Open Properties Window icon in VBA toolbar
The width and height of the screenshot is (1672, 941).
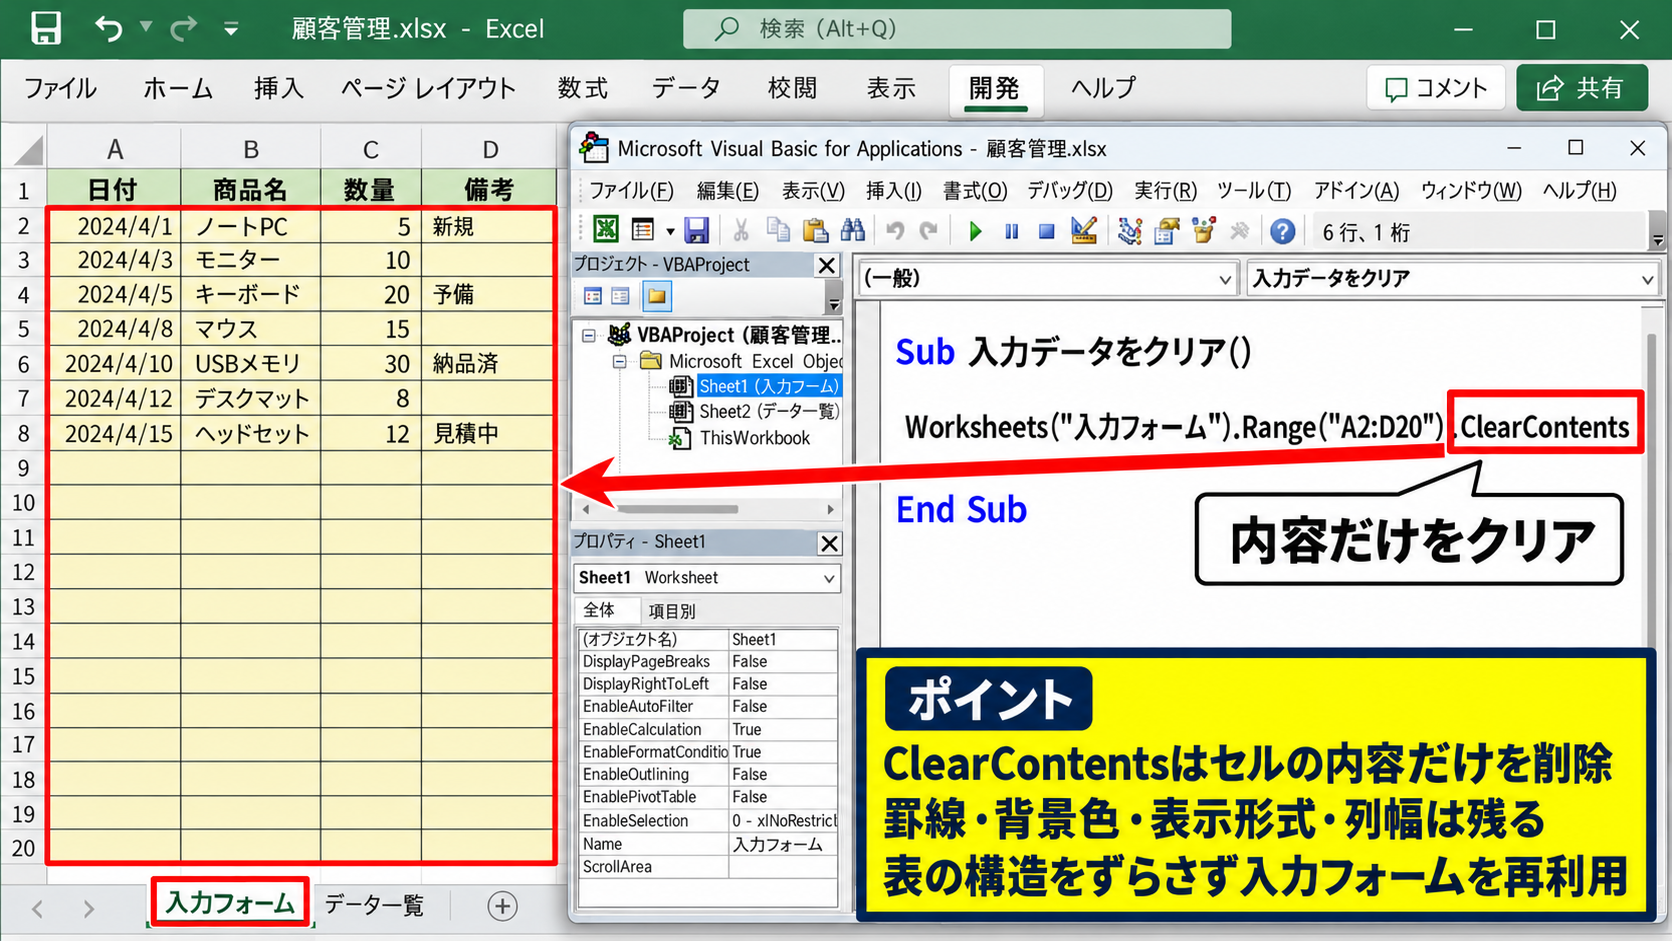click(1166, 231)
